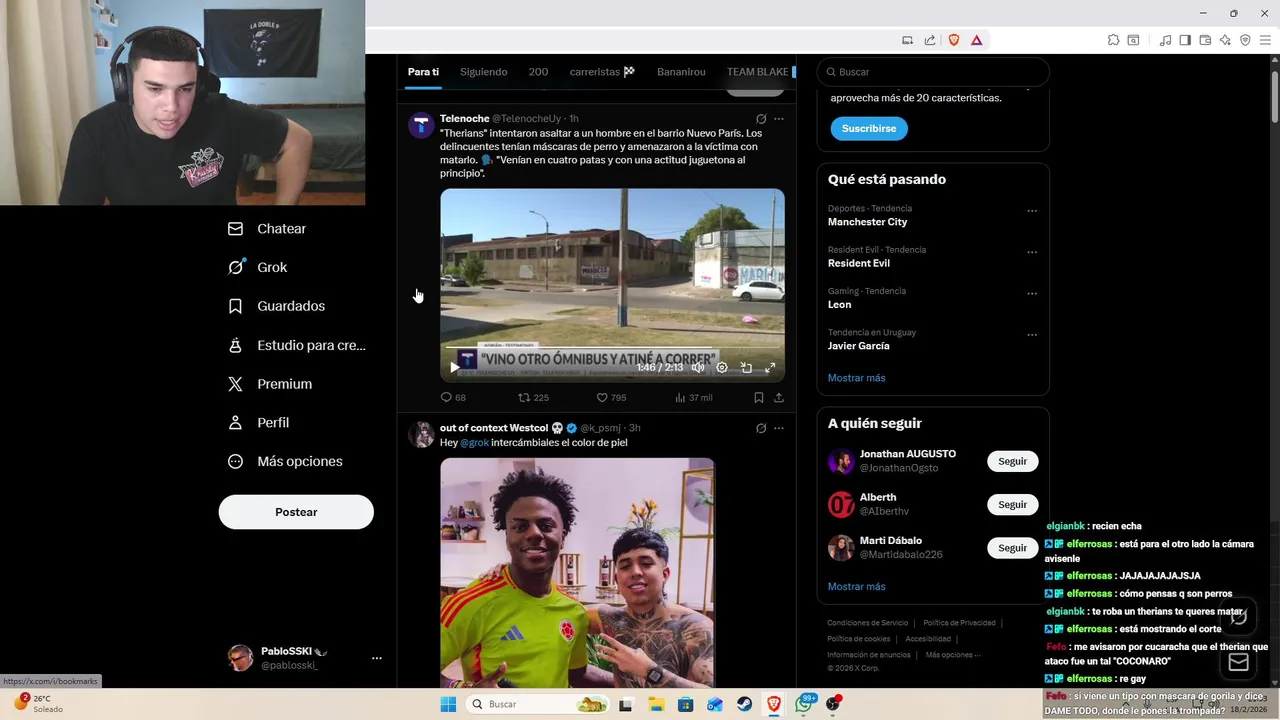
Task: Open the Westcol post photo
Action: pyautogui.click(x=577, y=572)
